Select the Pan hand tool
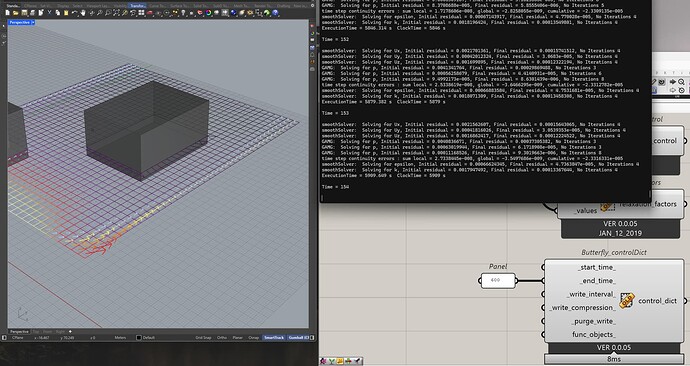 pyautogui.click(x=83, y=13)
